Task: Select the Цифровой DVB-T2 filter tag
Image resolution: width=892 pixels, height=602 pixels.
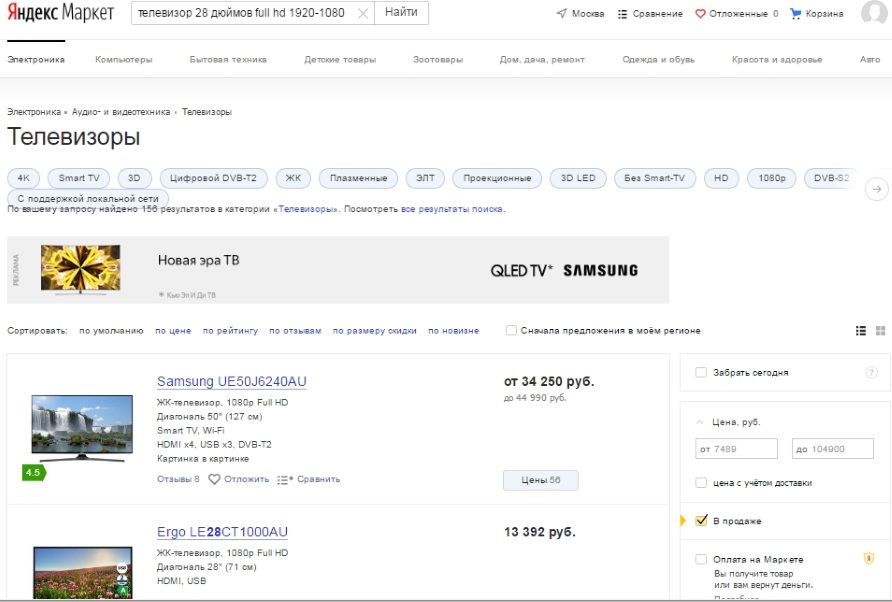Action: coord(213,178)
